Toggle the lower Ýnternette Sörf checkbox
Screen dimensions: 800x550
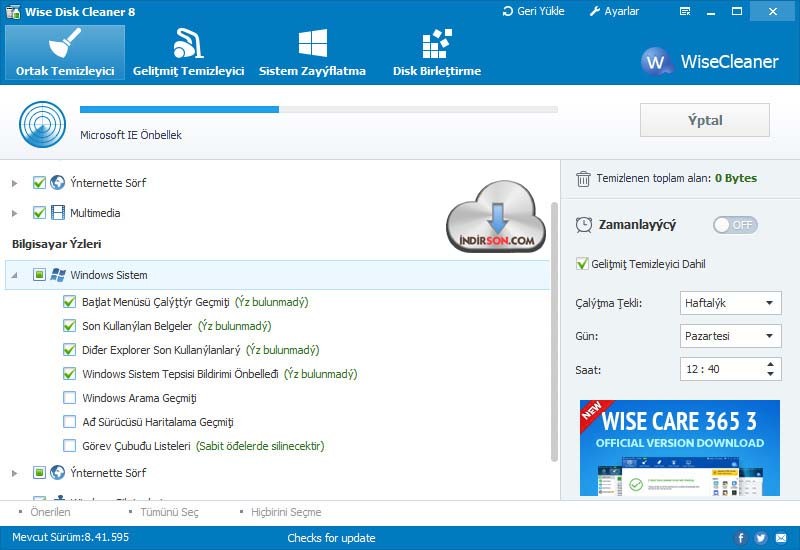[x=39, y=473]
